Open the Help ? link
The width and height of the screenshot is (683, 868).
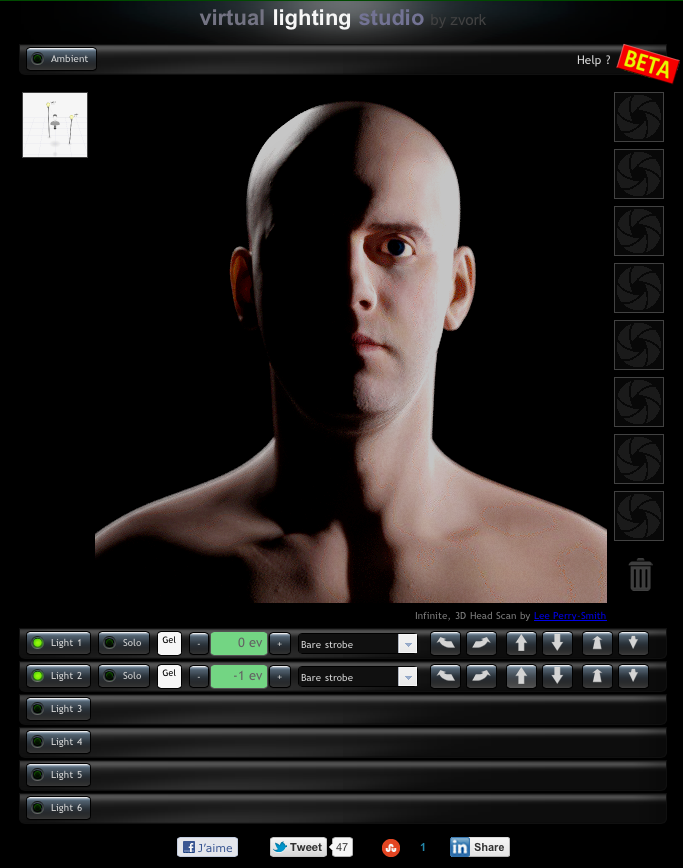pos(593,60)
